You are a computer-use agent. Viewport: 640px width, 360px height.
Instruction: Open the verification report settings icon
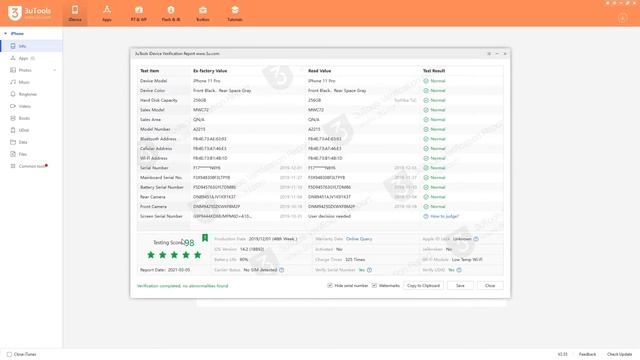pos(489,53)
